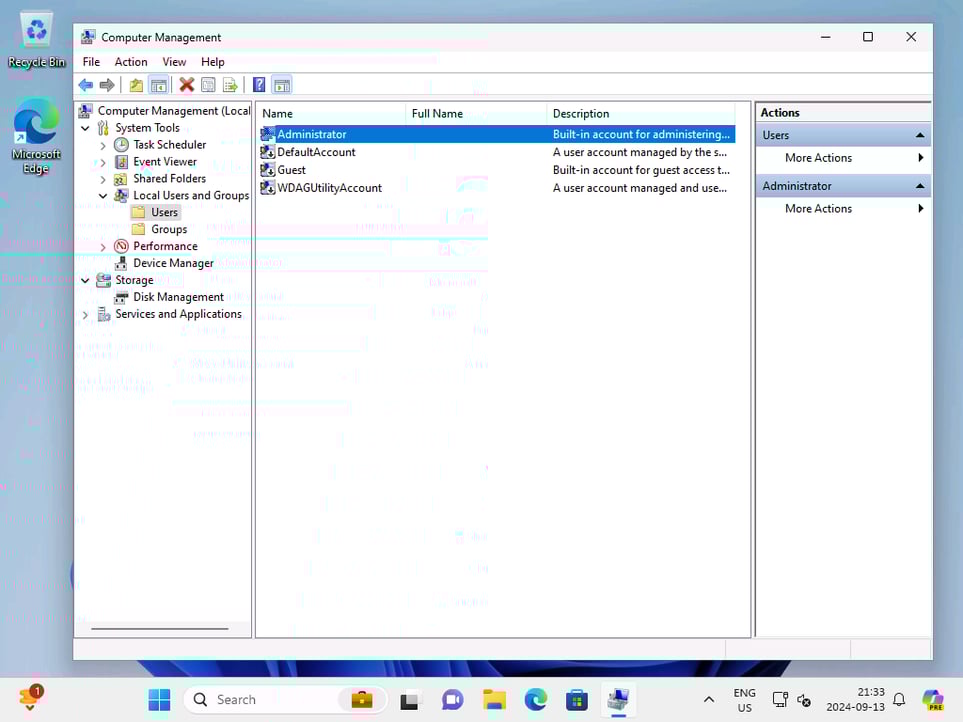Open the View menu
The width and height of the screenshot is (963, 722).
pos(174,61)
